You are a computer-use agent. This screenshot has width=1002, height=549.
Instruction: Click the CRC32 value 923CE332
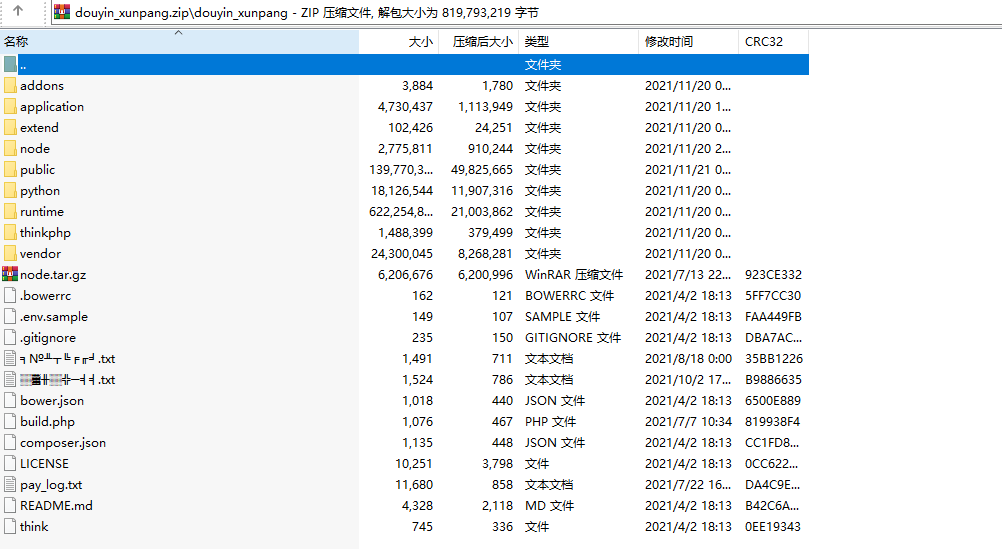pyautogui.click(x=773, y=275)
